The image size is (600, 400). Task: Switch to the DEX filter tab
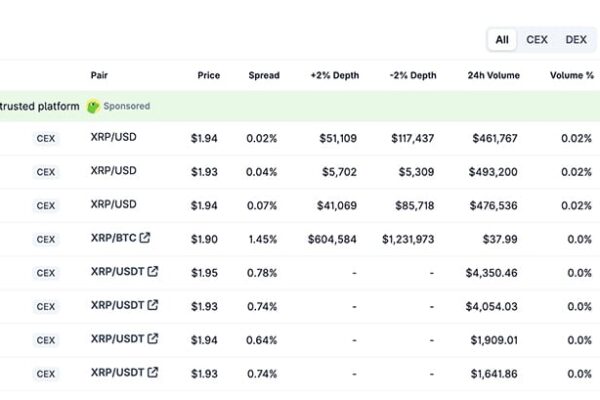pos(576,40)
